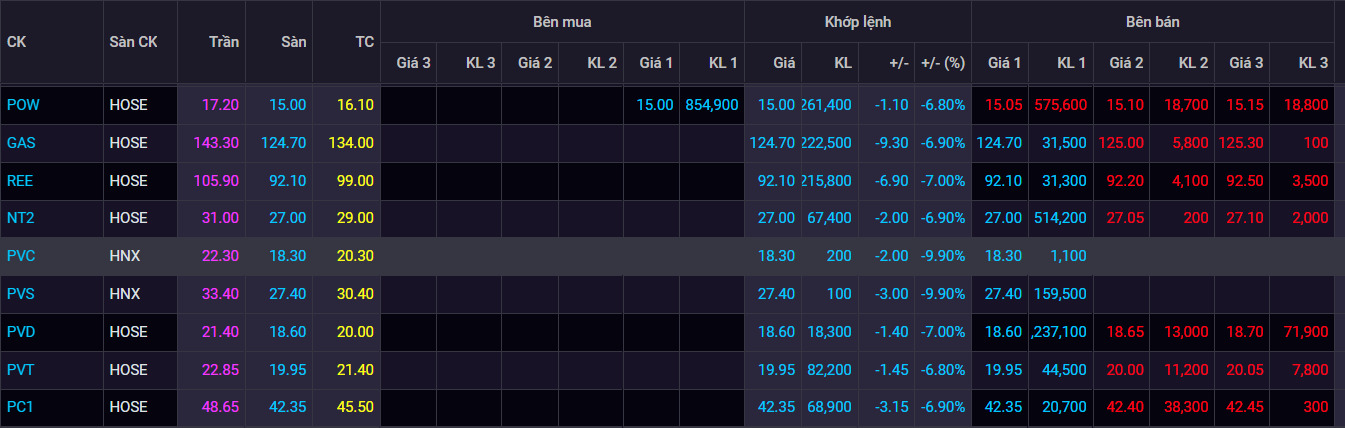This screenshot has width=1345, height=428.
Task: Sort by the Sàn CK column header
Action: click(x=133, y=42)
